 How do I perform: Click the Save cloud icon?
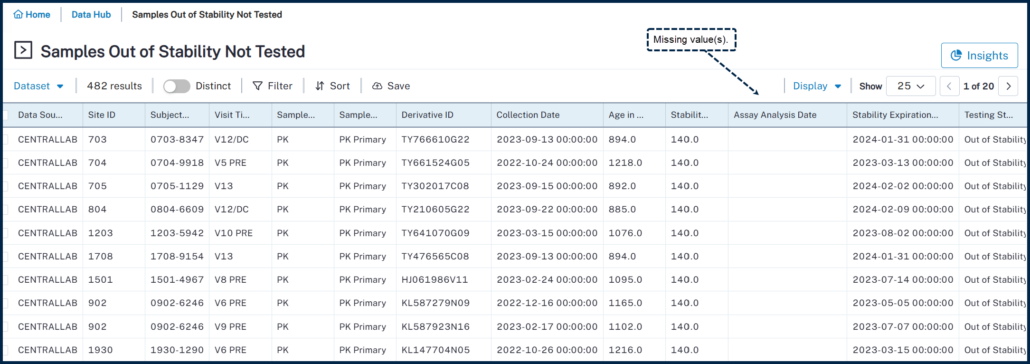[377, 86]
